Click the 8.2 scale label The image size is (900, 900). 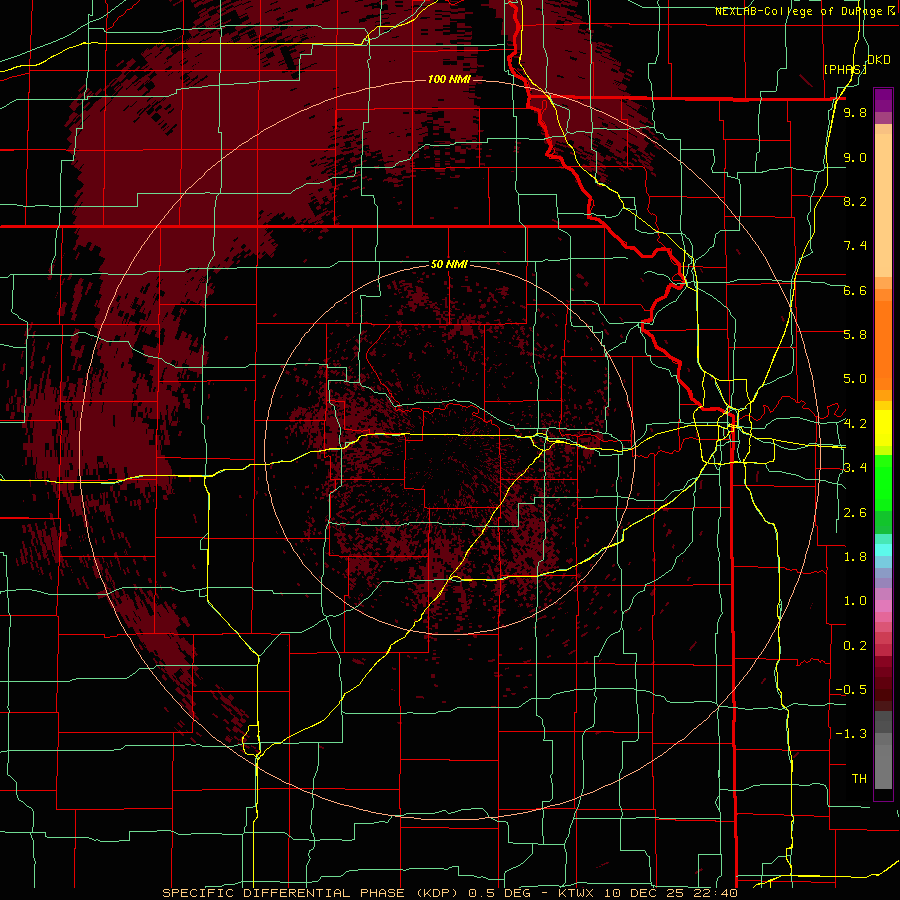(855, 201)
